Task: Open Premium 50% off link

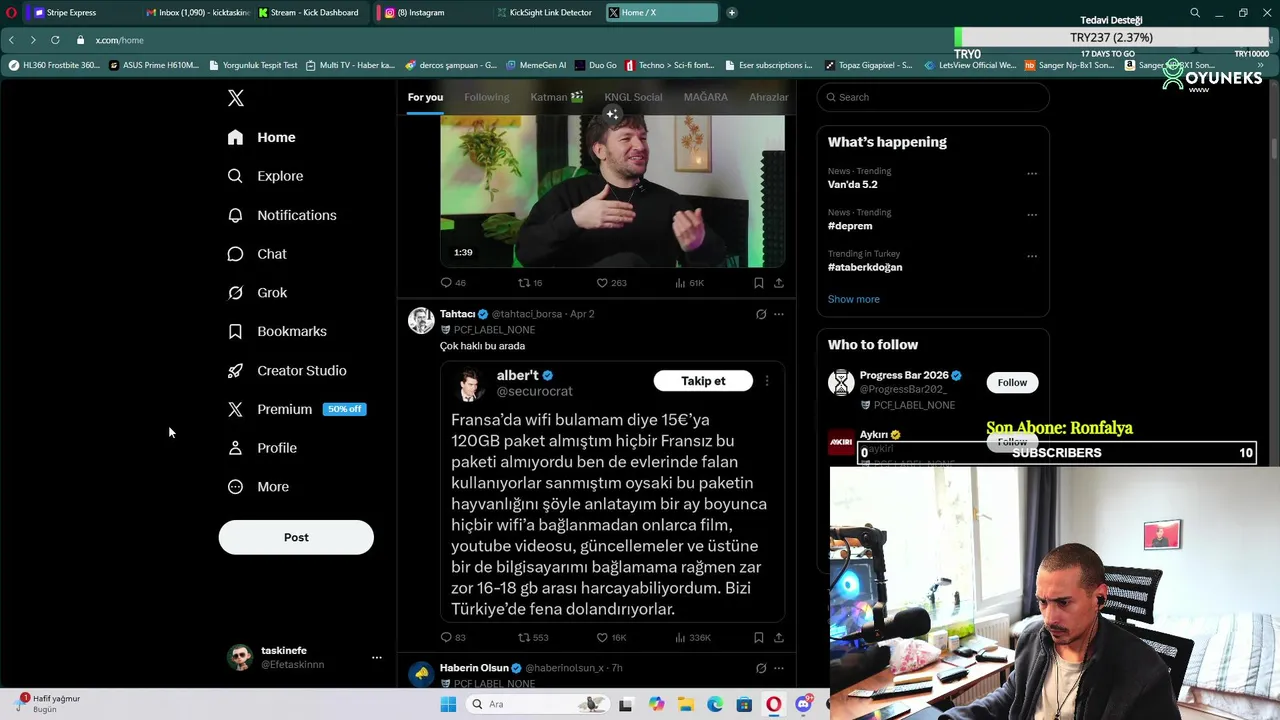Action: (x=297, y=409)
